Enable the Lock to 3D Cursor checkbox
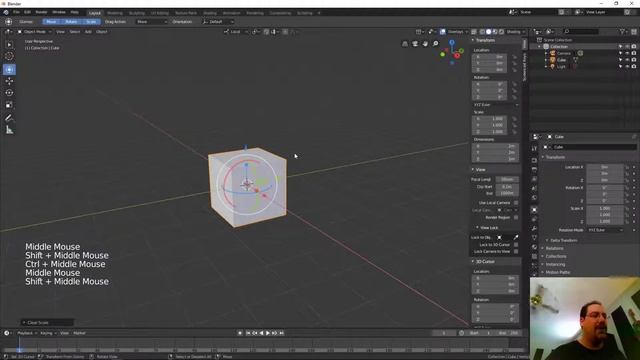Viewport: 640px width, 360px height. click(x=516, y=245)
